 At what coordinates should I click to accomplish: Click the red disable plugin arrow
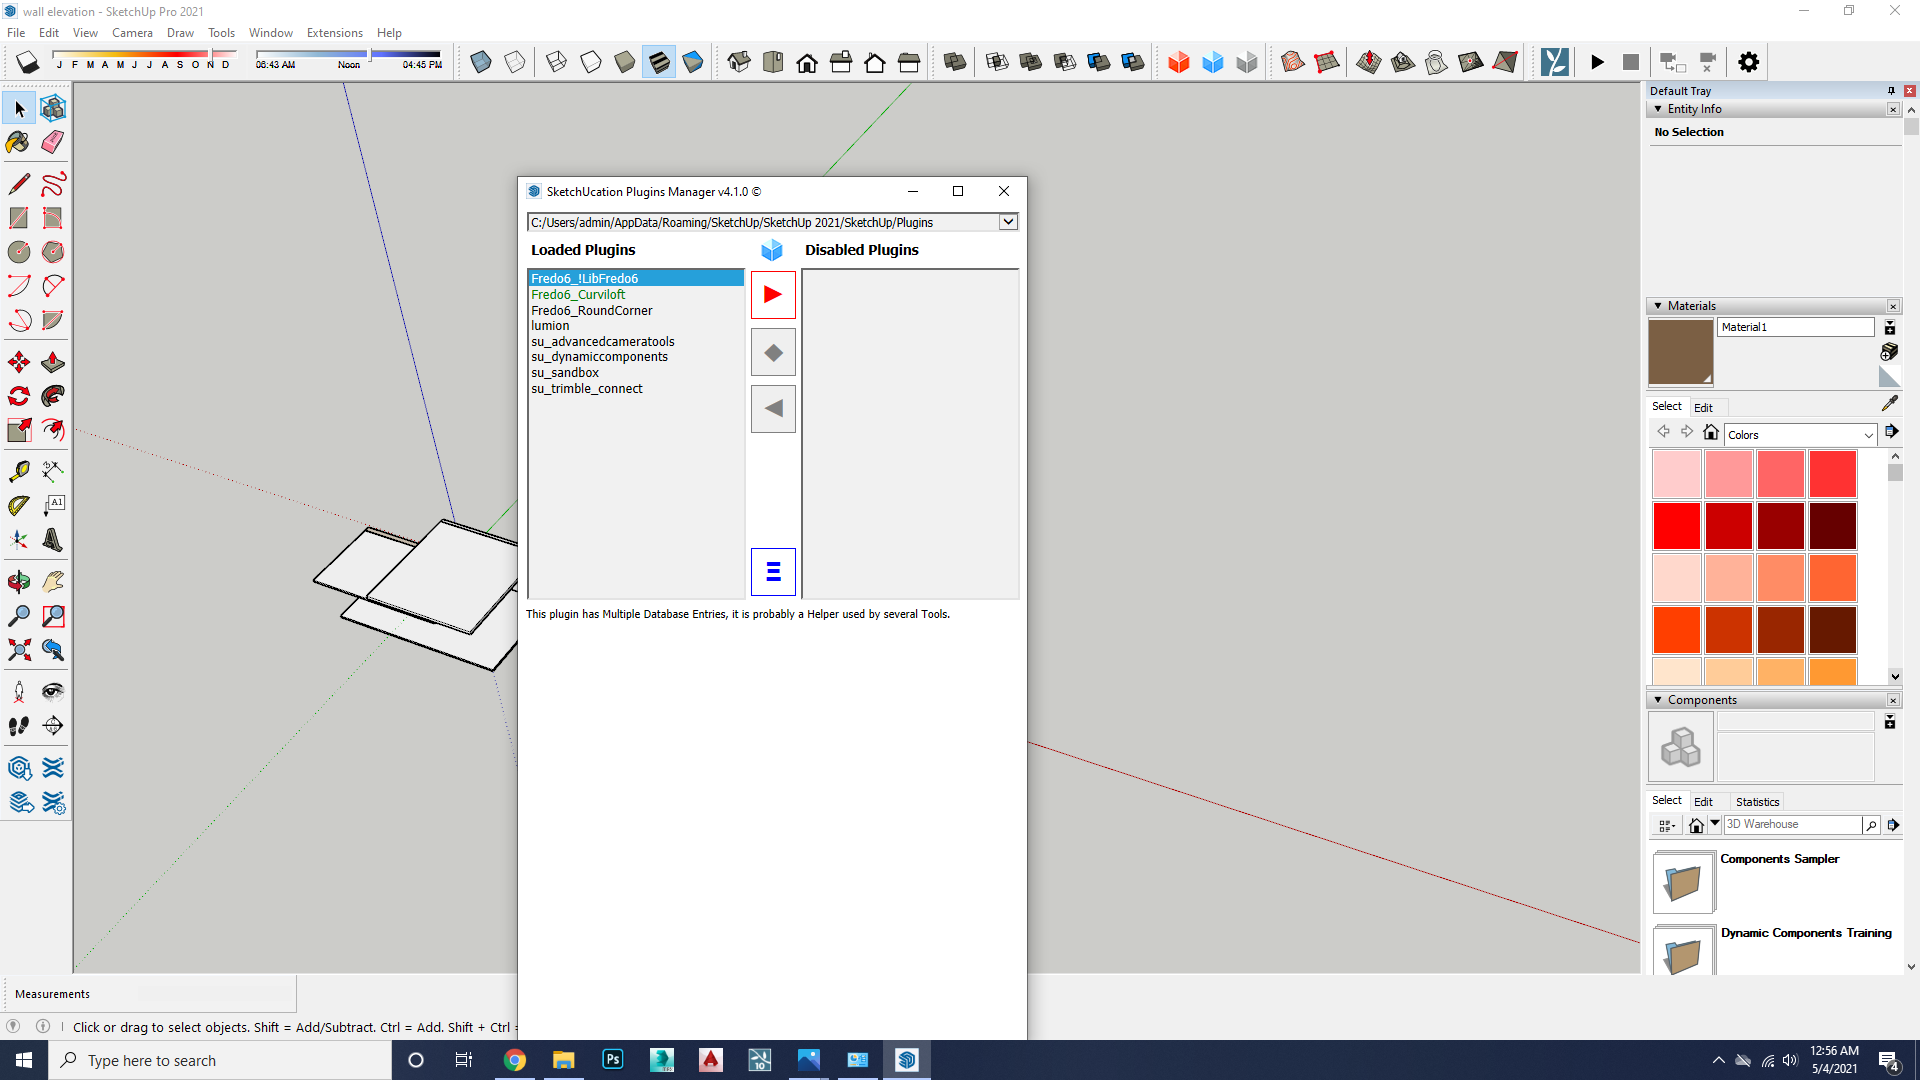pyautogui.click(x=773, y=295)
